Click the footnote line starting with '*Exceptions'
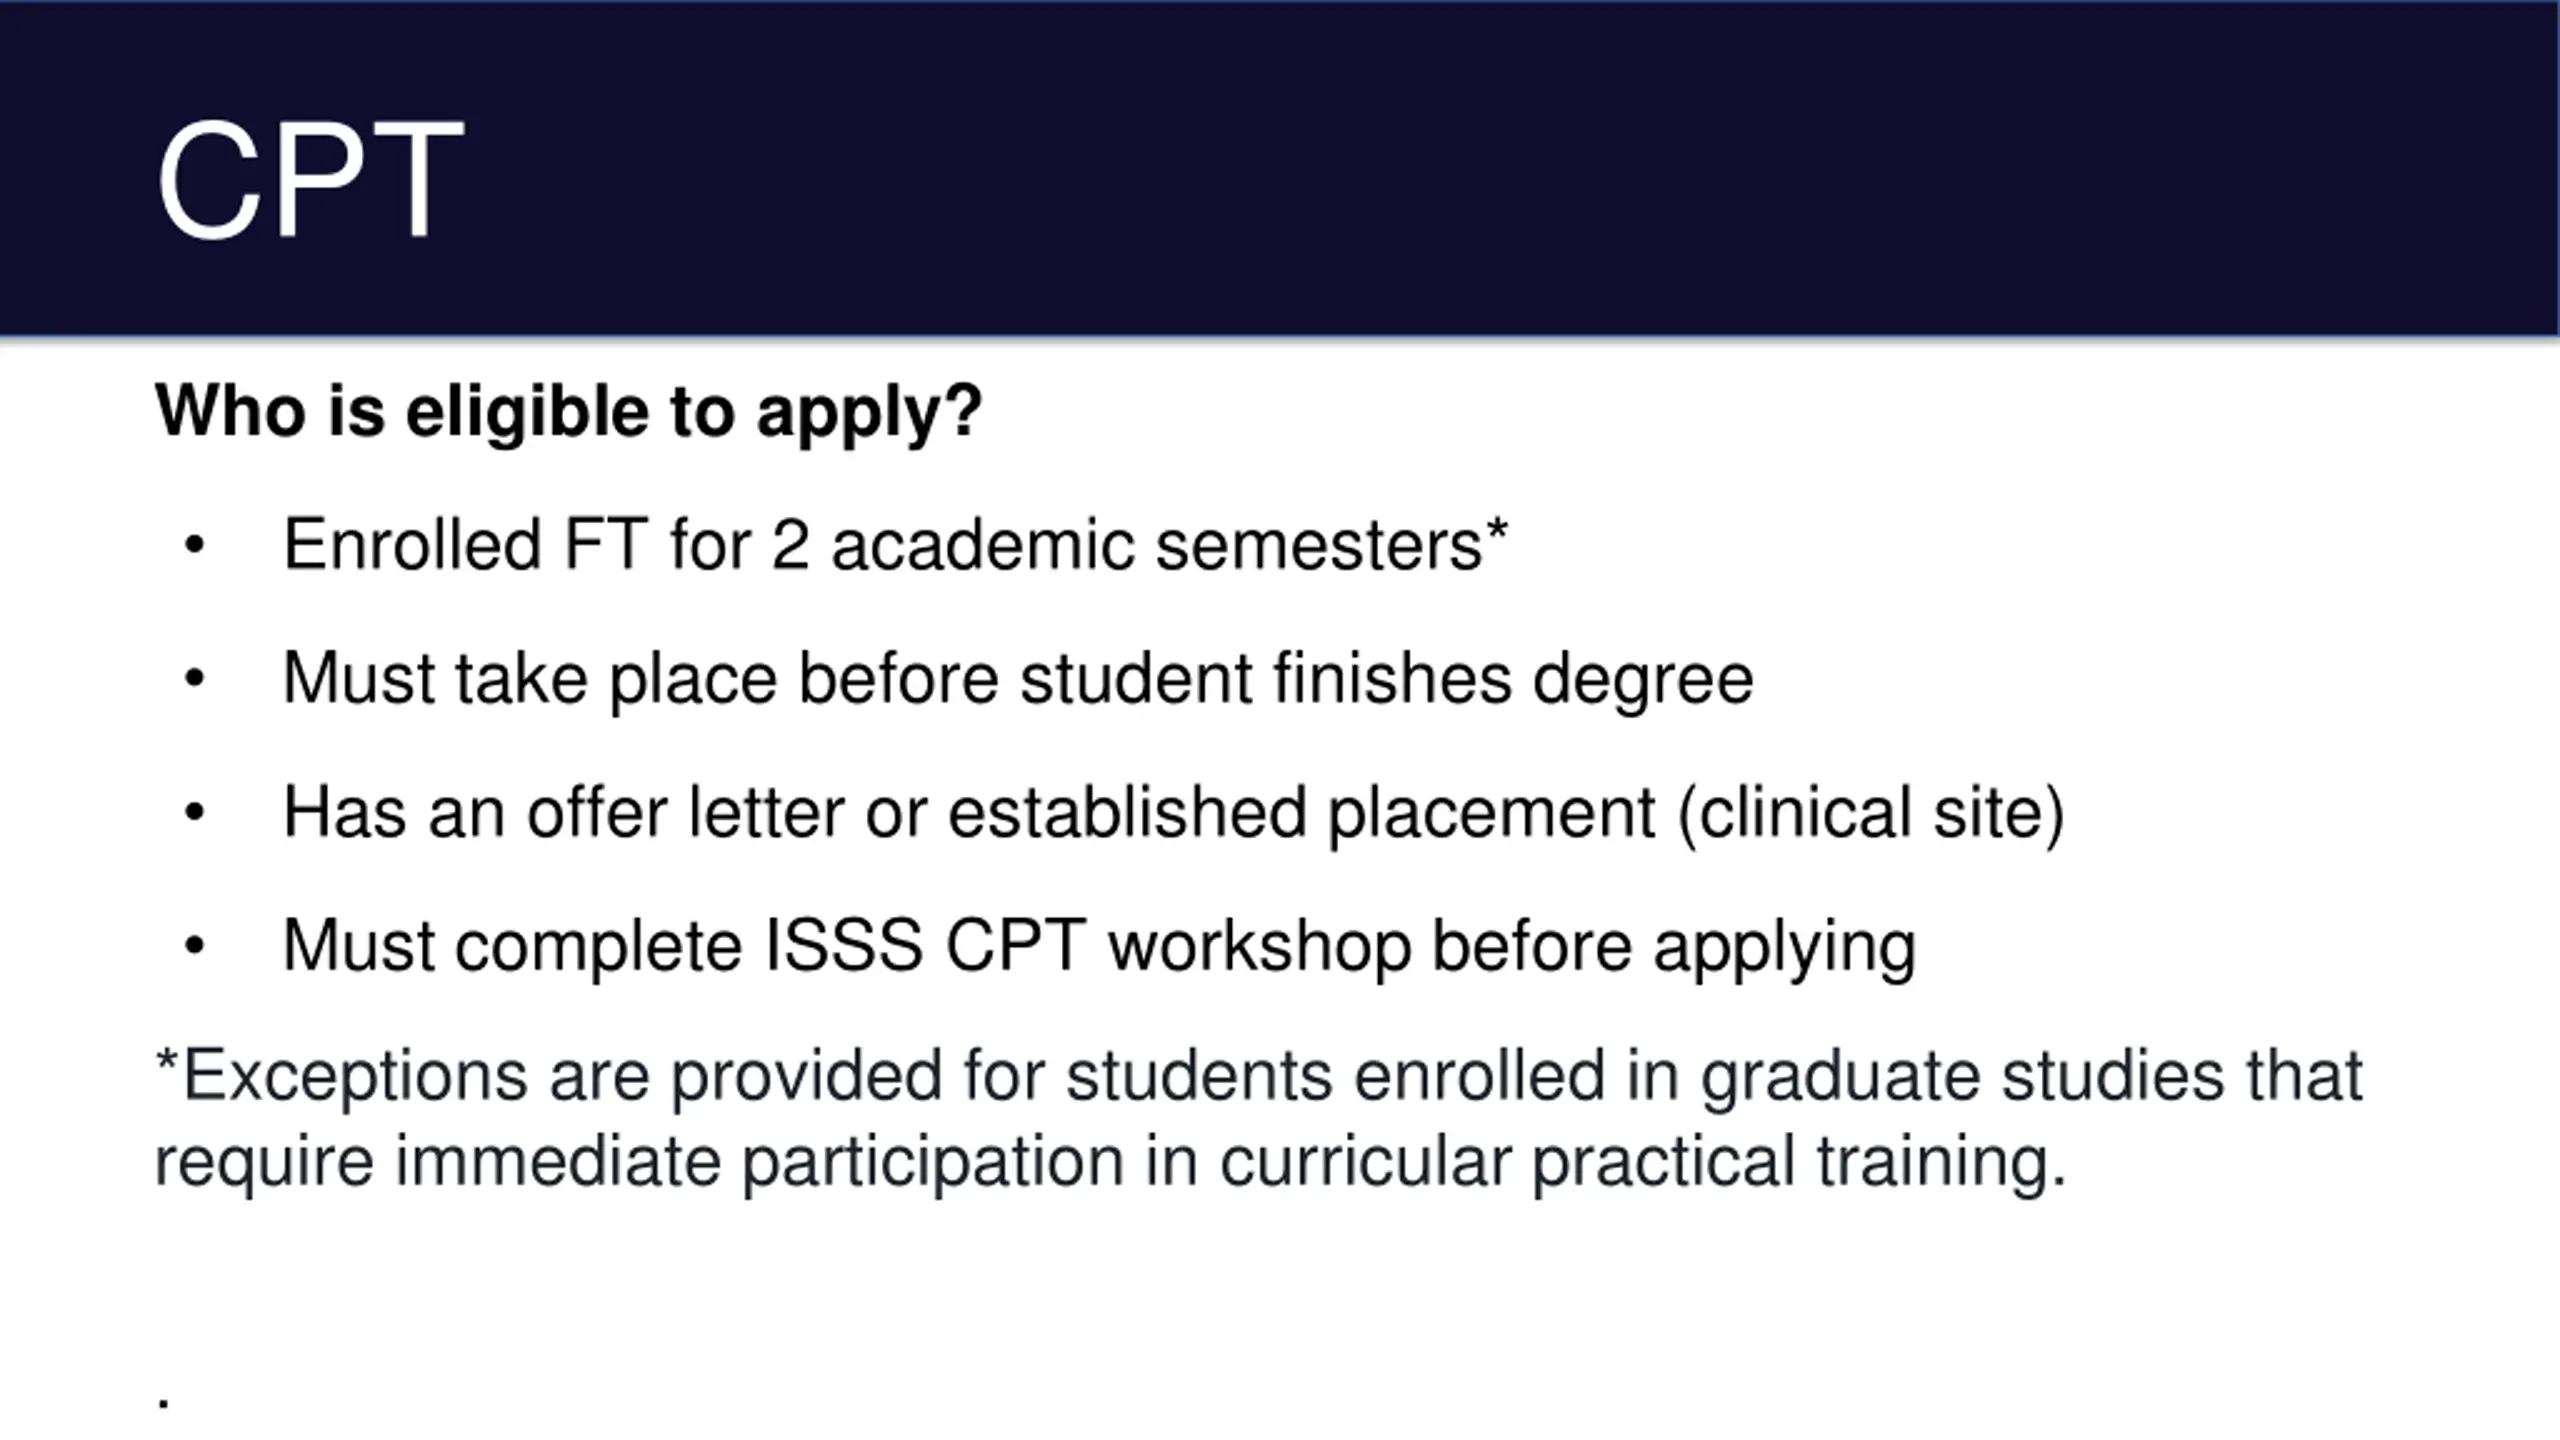 pos(1258,1076)
